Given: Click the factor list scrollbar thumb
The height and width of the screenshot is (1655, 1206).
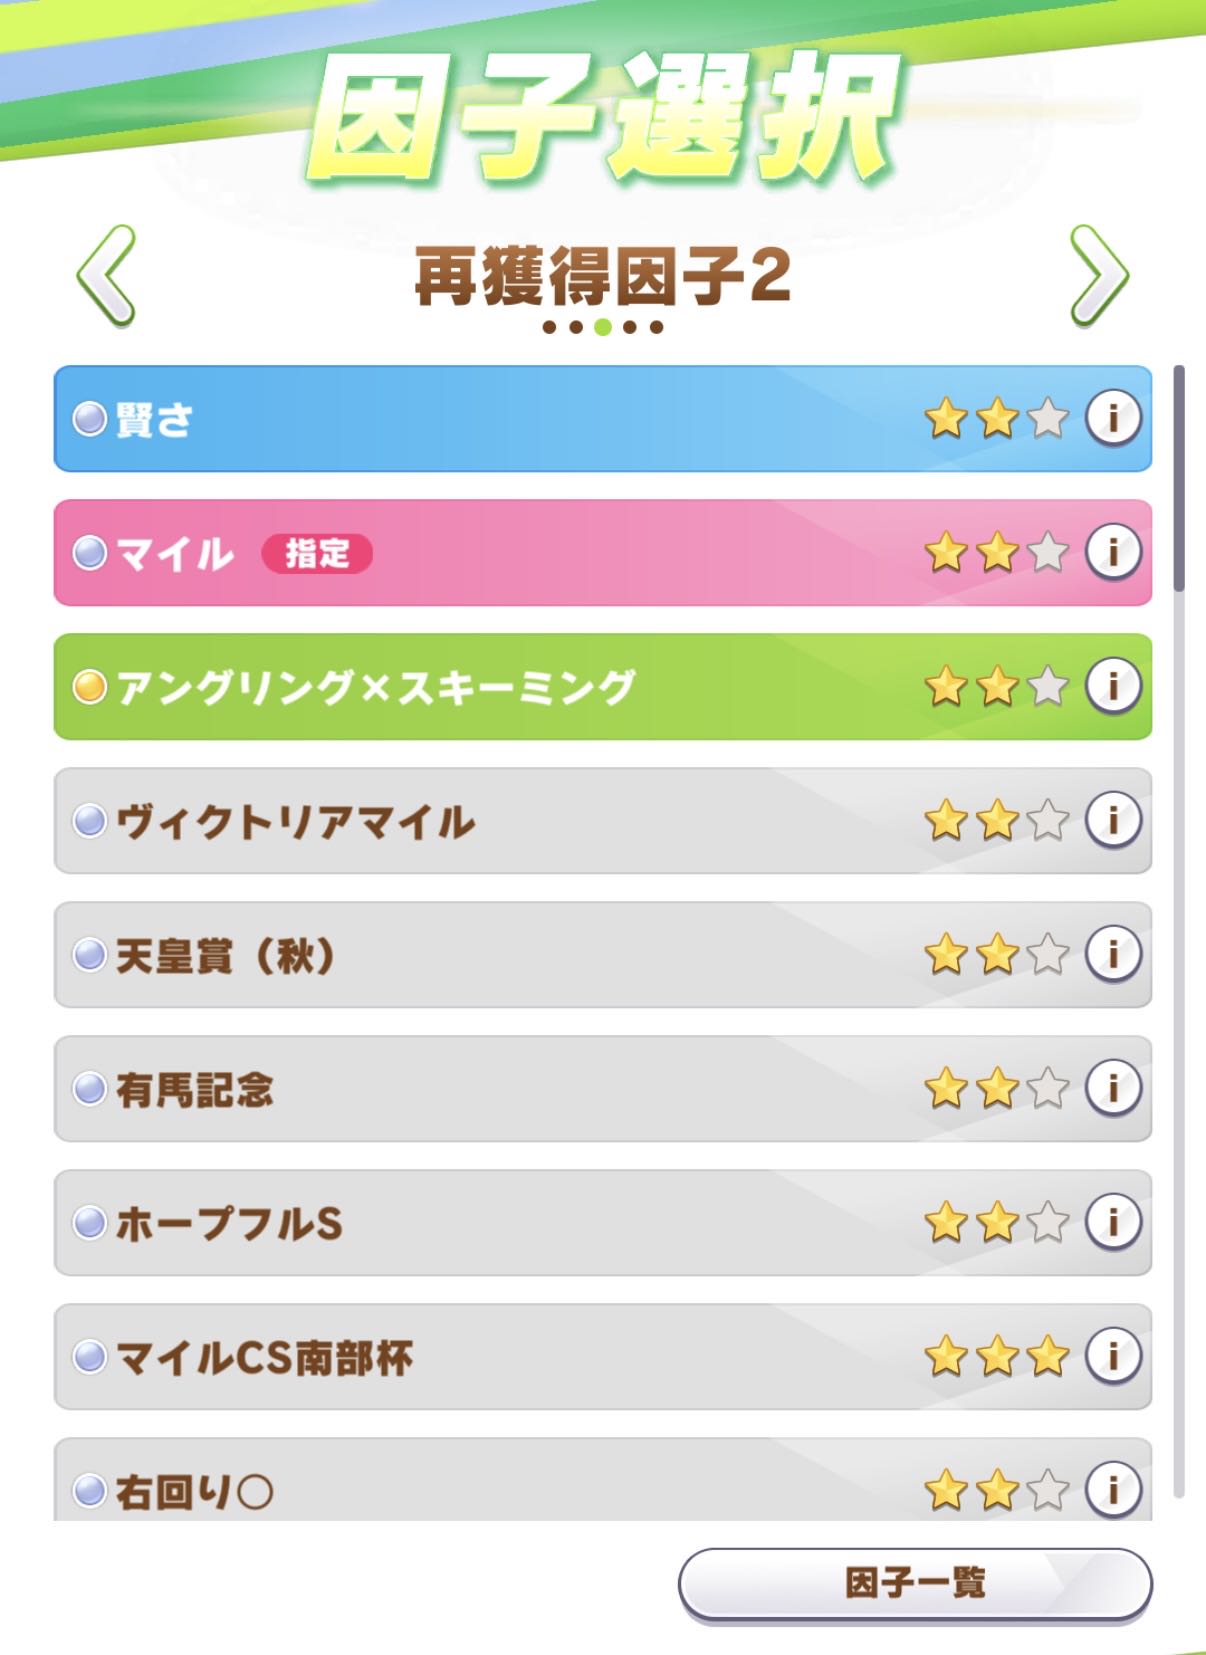Looking at the screenshot, I should [x=1179, y=478].
